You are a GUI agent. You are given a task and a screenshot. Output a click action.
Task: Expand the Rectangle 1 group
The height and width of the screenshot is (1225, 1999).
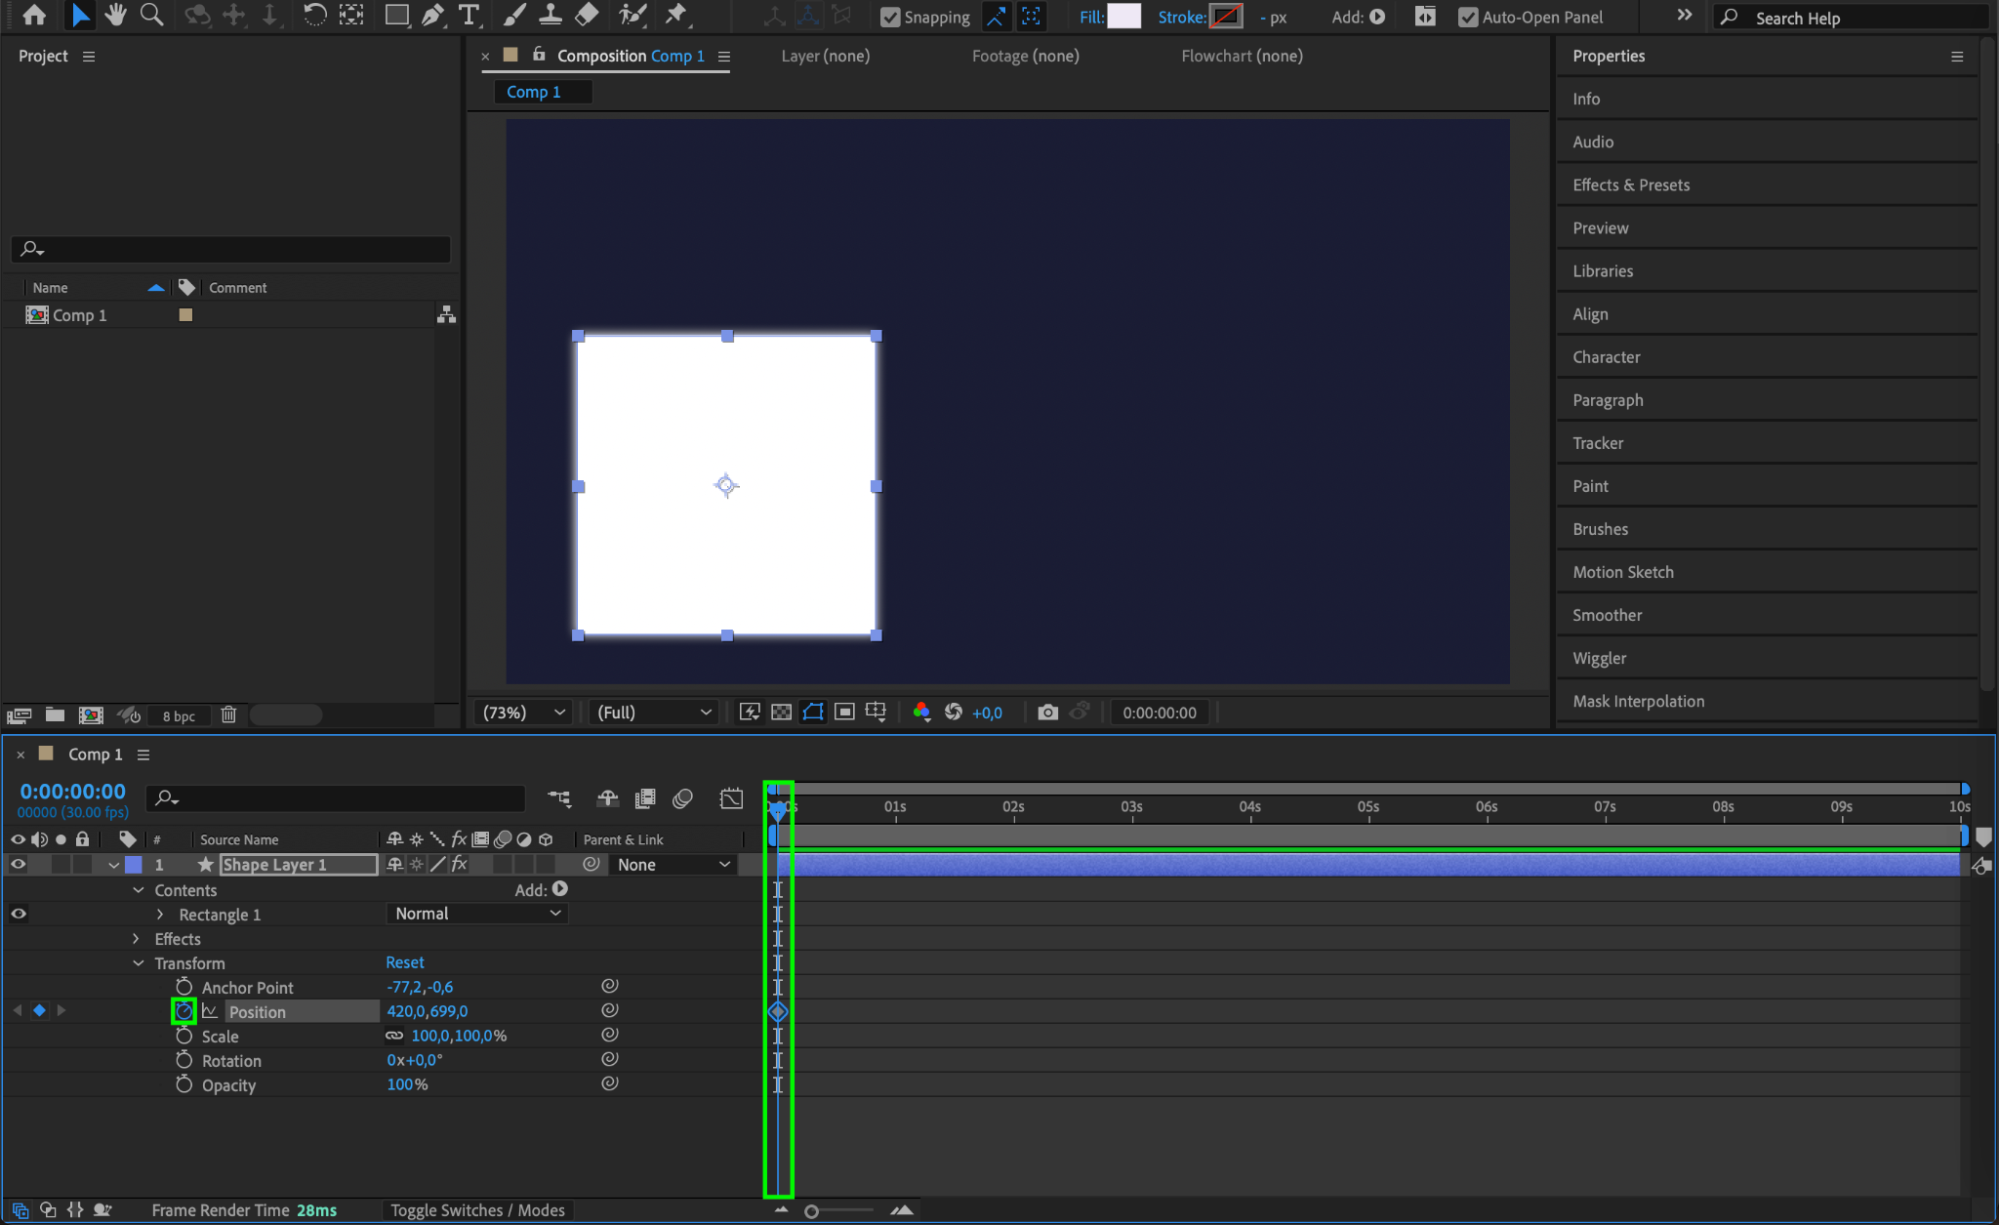pos(160,914)
